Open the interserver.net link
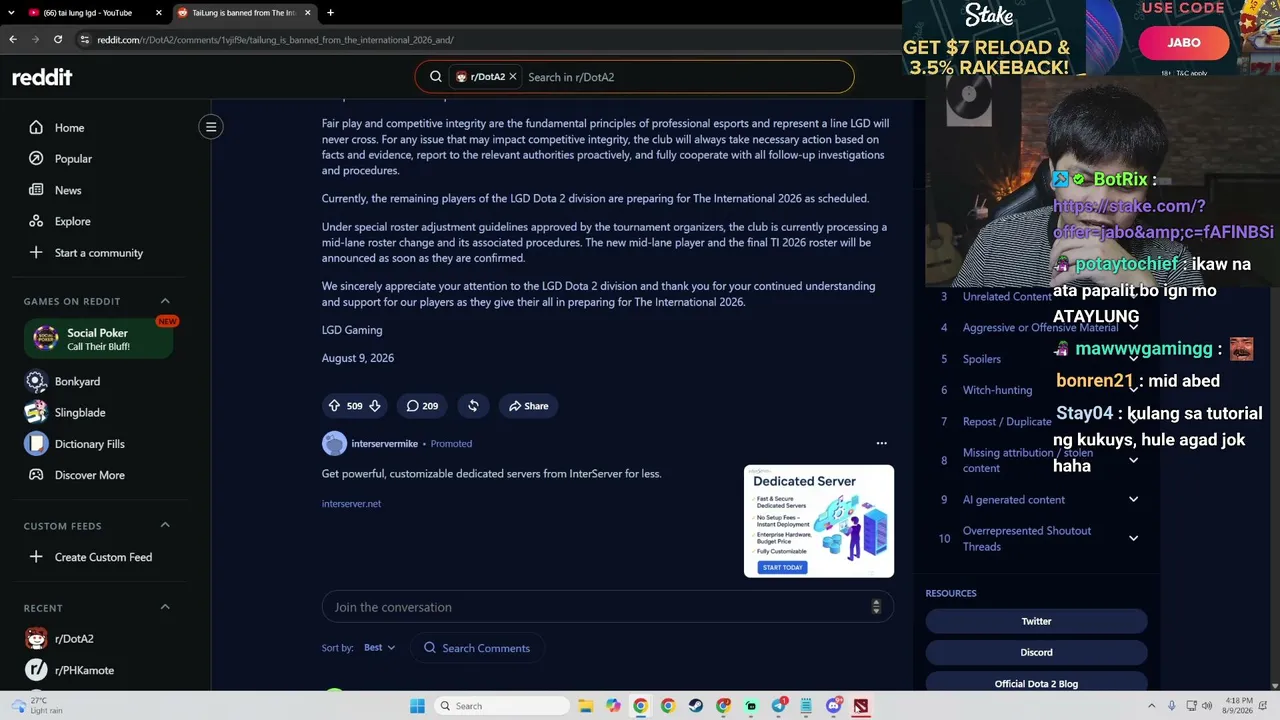 351,504
